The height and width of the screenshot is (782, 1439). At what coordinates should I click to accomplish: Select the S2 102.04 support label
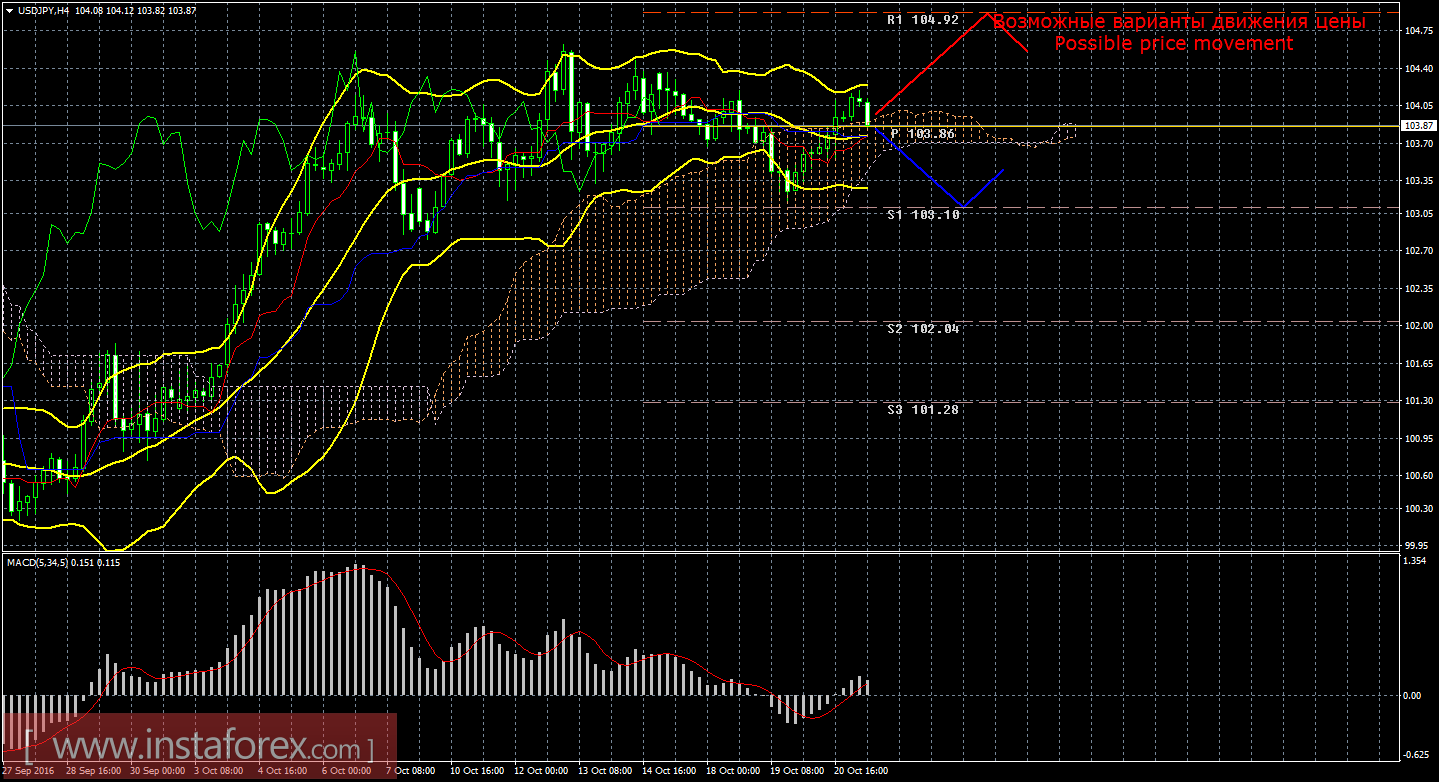(923, 328)
